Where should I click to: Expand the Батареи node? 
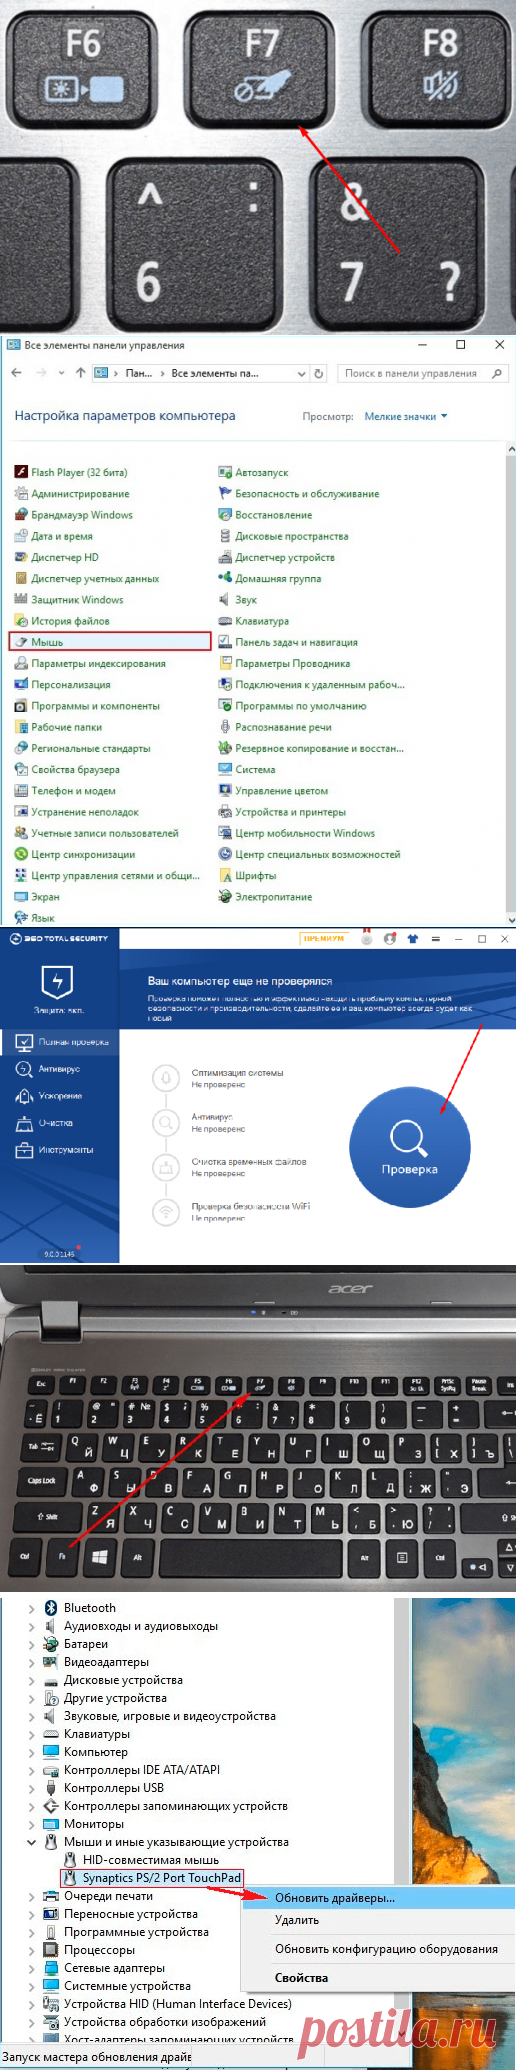(x=31, y=1644)
